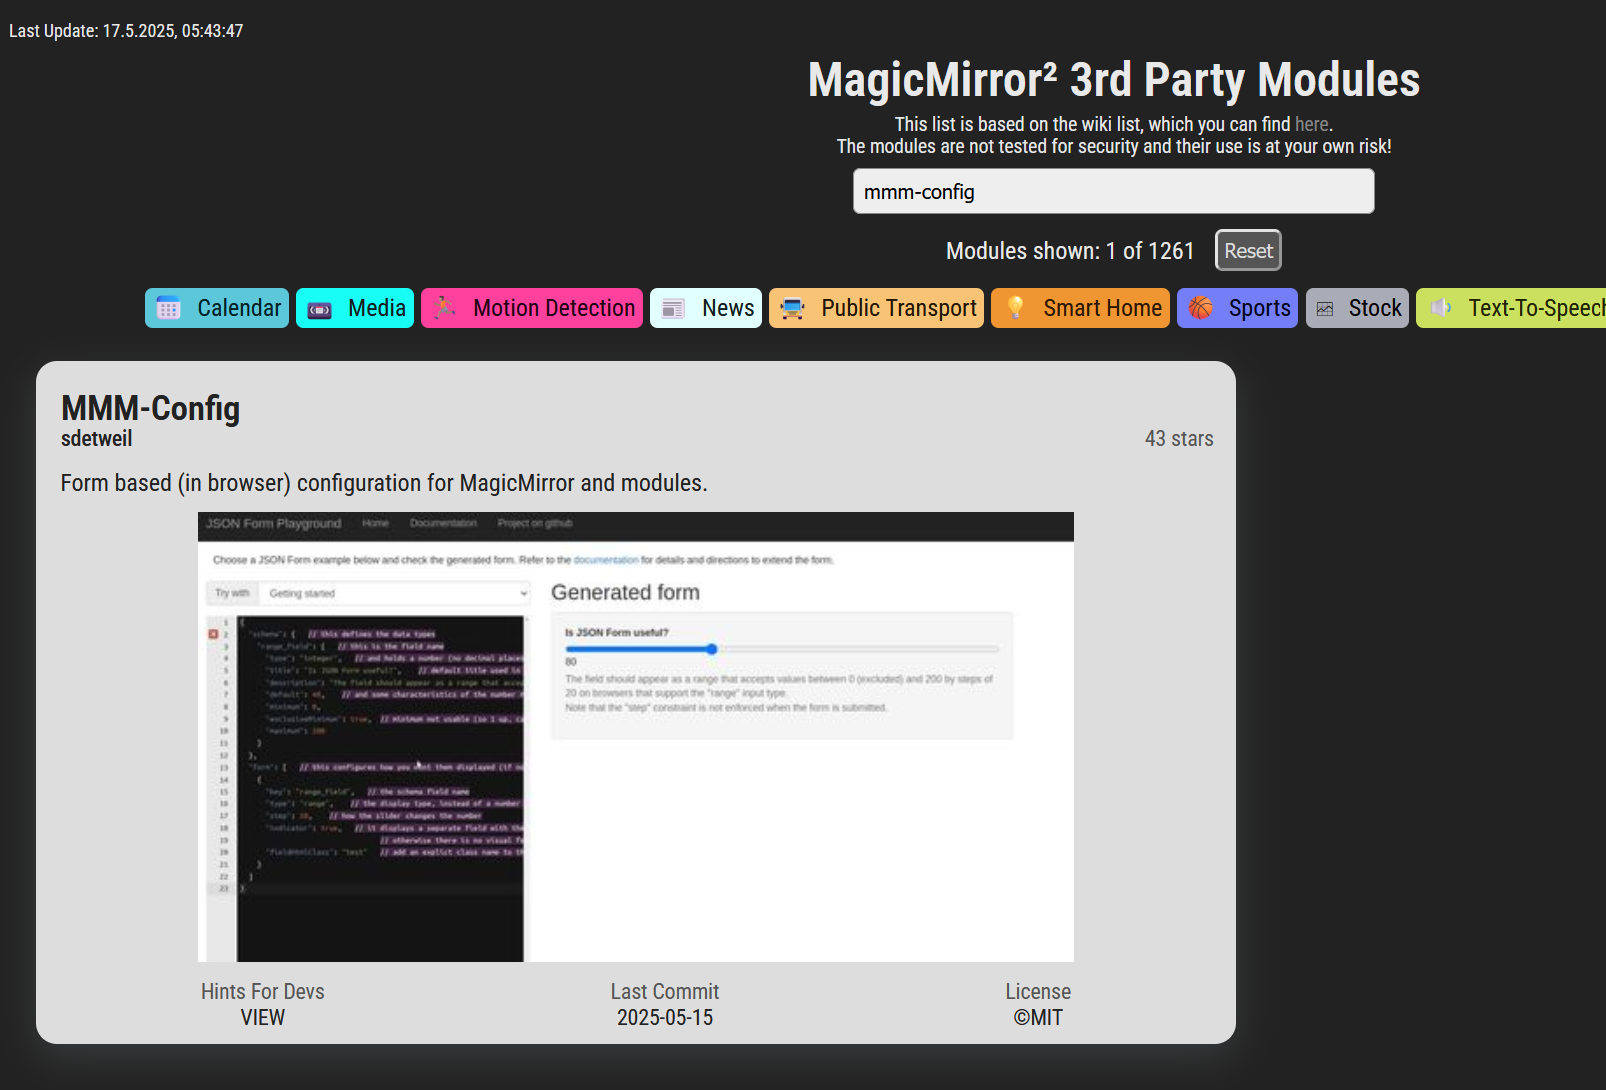Open the wiki list 'here' link
This screenshot has width=1606, height=1090.
tap(1311, 124)
